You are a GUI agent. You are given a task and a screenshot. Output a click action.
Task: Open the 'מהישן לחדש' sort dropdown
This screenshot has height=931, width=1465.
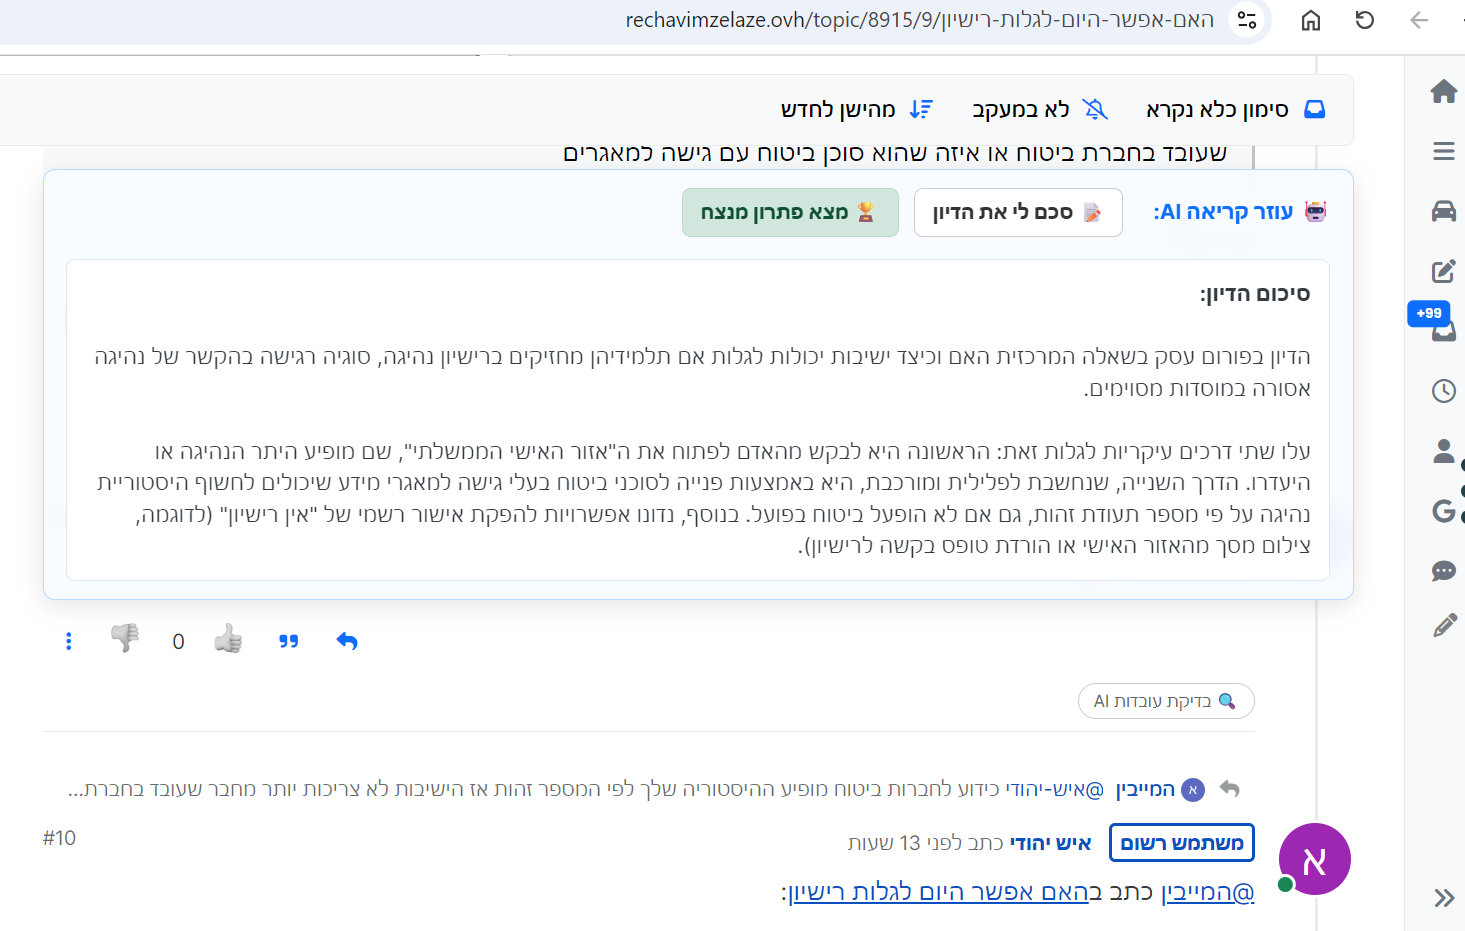click(856, 109)
